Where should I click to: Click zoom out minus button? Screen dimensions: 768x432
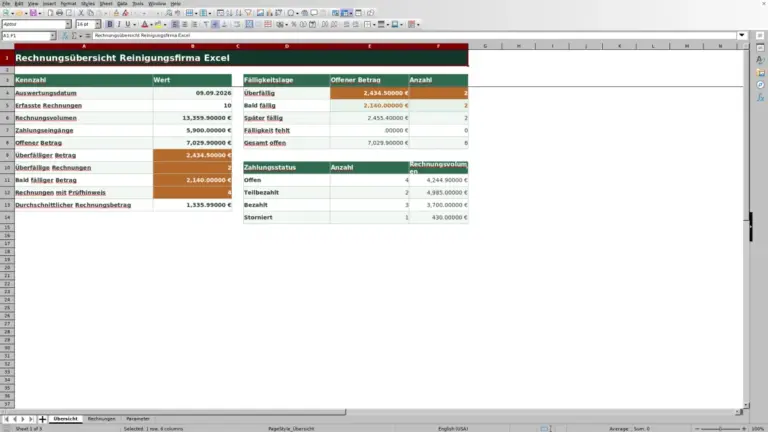697,429
